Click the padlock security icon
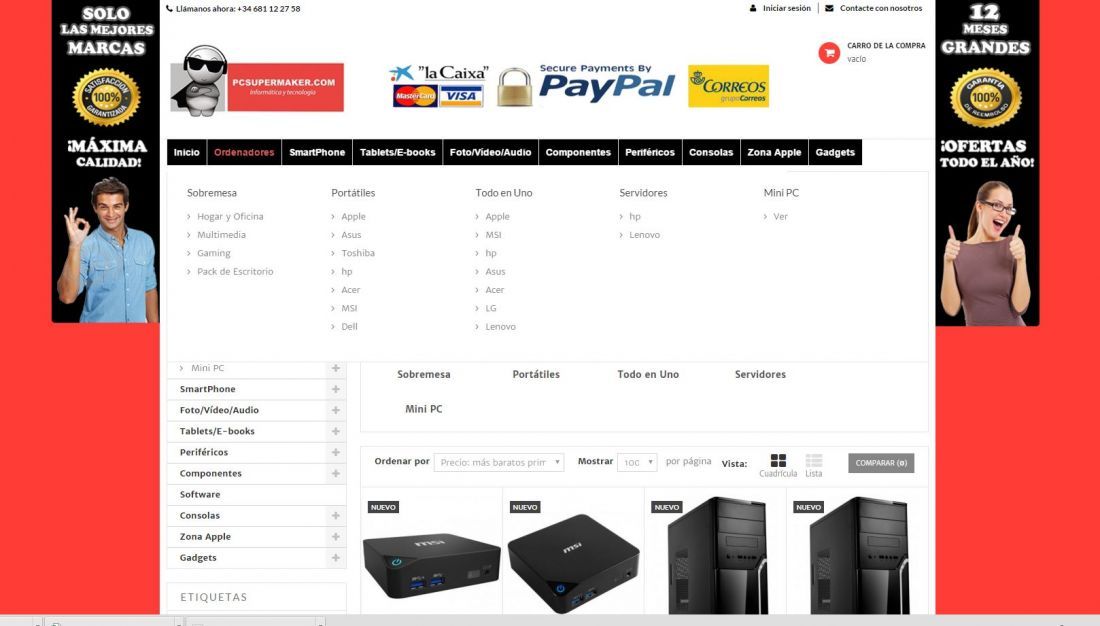The image size is (1100, 626). coord(514,86)
